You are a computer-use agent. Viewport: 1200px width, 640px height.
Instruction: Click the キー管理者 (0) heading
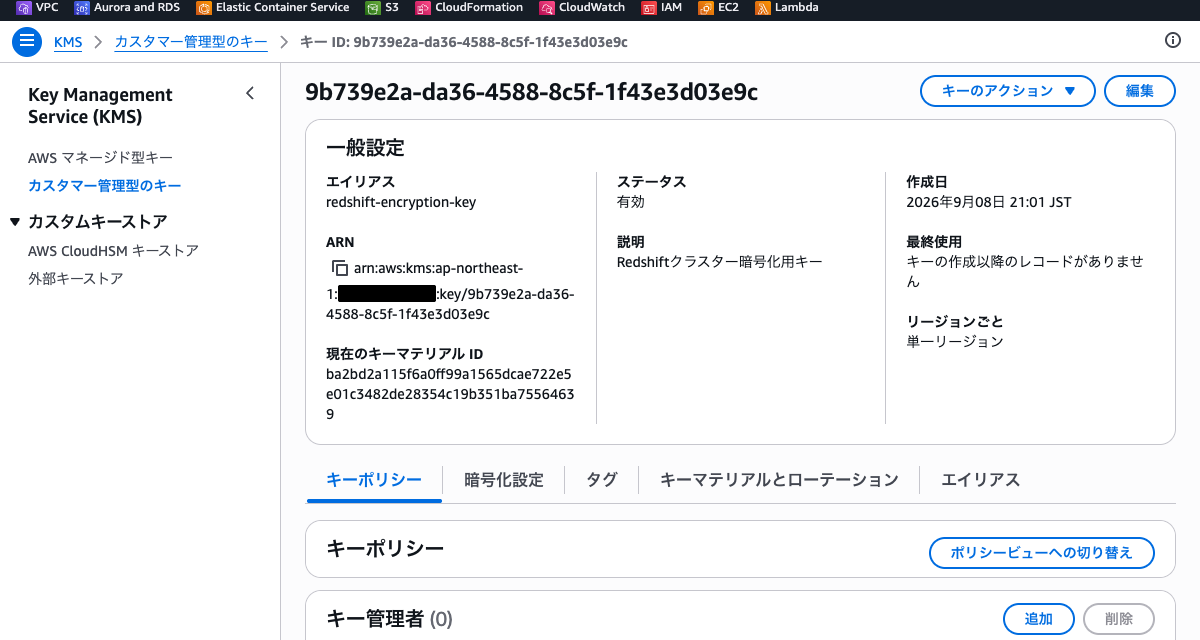389,620
